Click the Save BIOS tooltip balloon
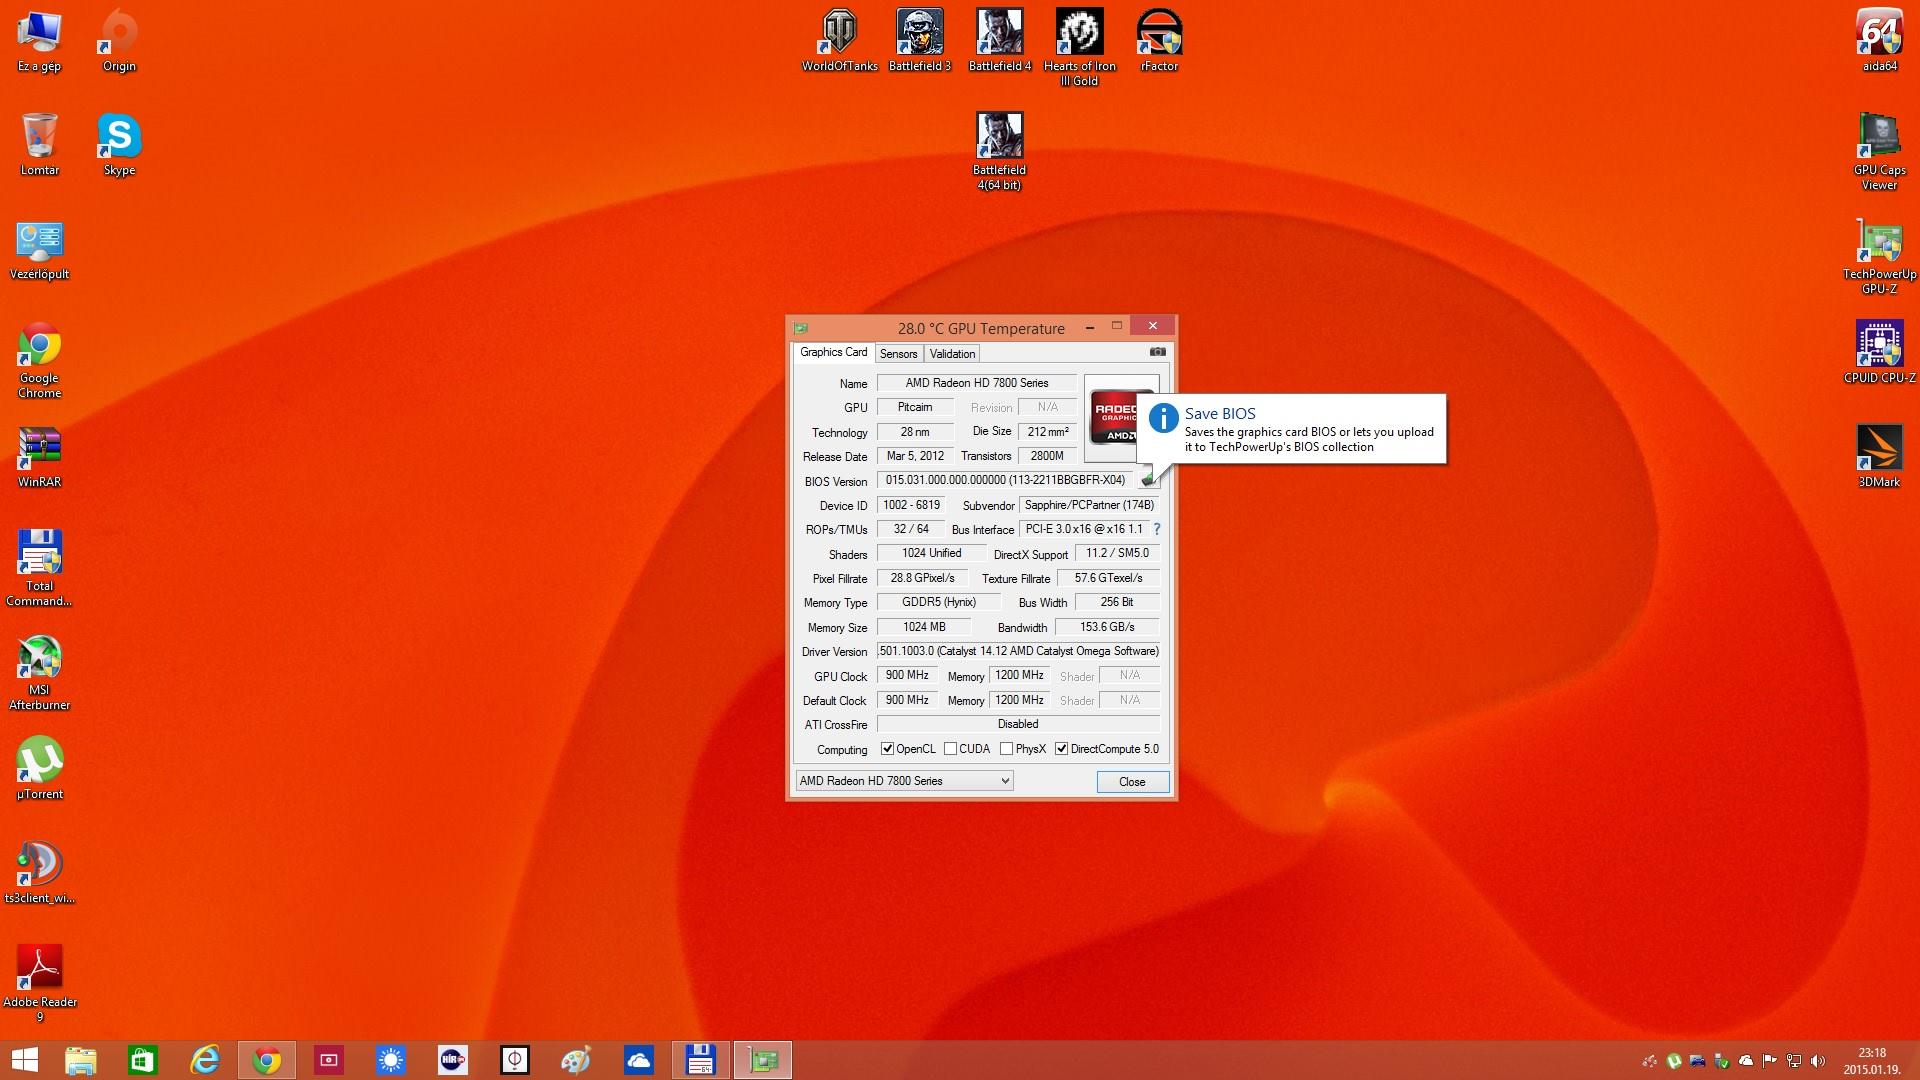This screenshot has height=1080, width=1920. pyautogui.click(x=1291, y=429)
